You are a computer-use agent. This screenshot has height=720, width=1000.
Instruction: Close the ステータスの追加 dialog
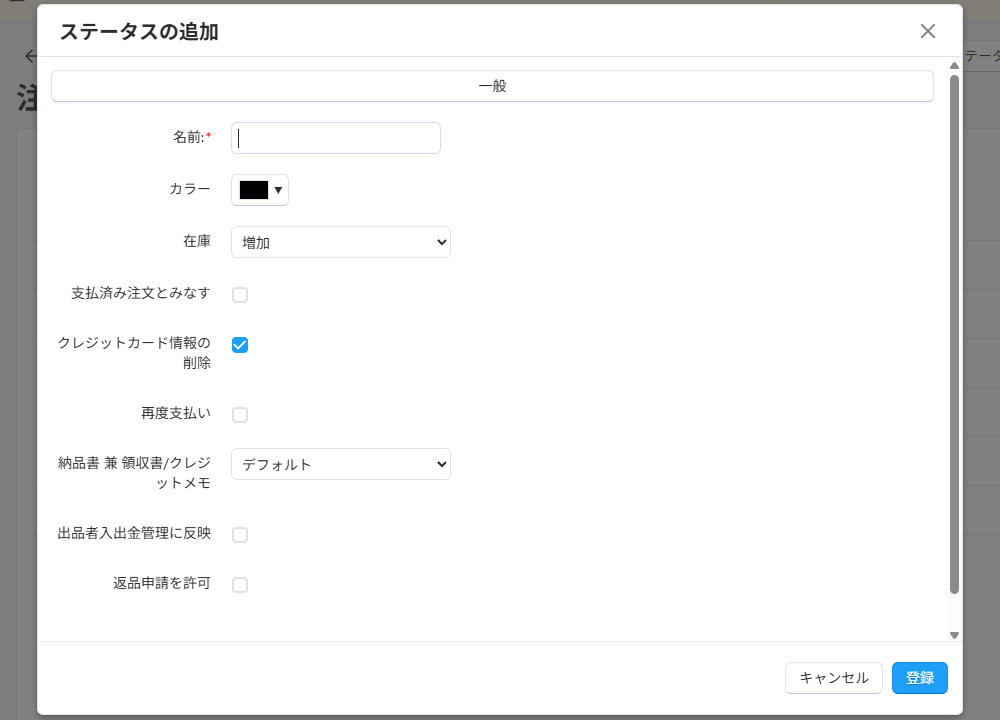(x=927, y=31)
